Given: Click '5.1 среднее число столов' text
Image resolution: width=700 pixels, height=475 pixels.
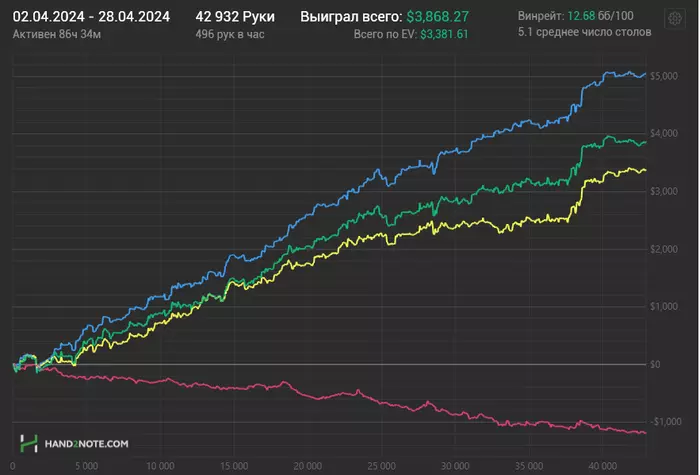Looking at the screenshot, I should 584,32.
